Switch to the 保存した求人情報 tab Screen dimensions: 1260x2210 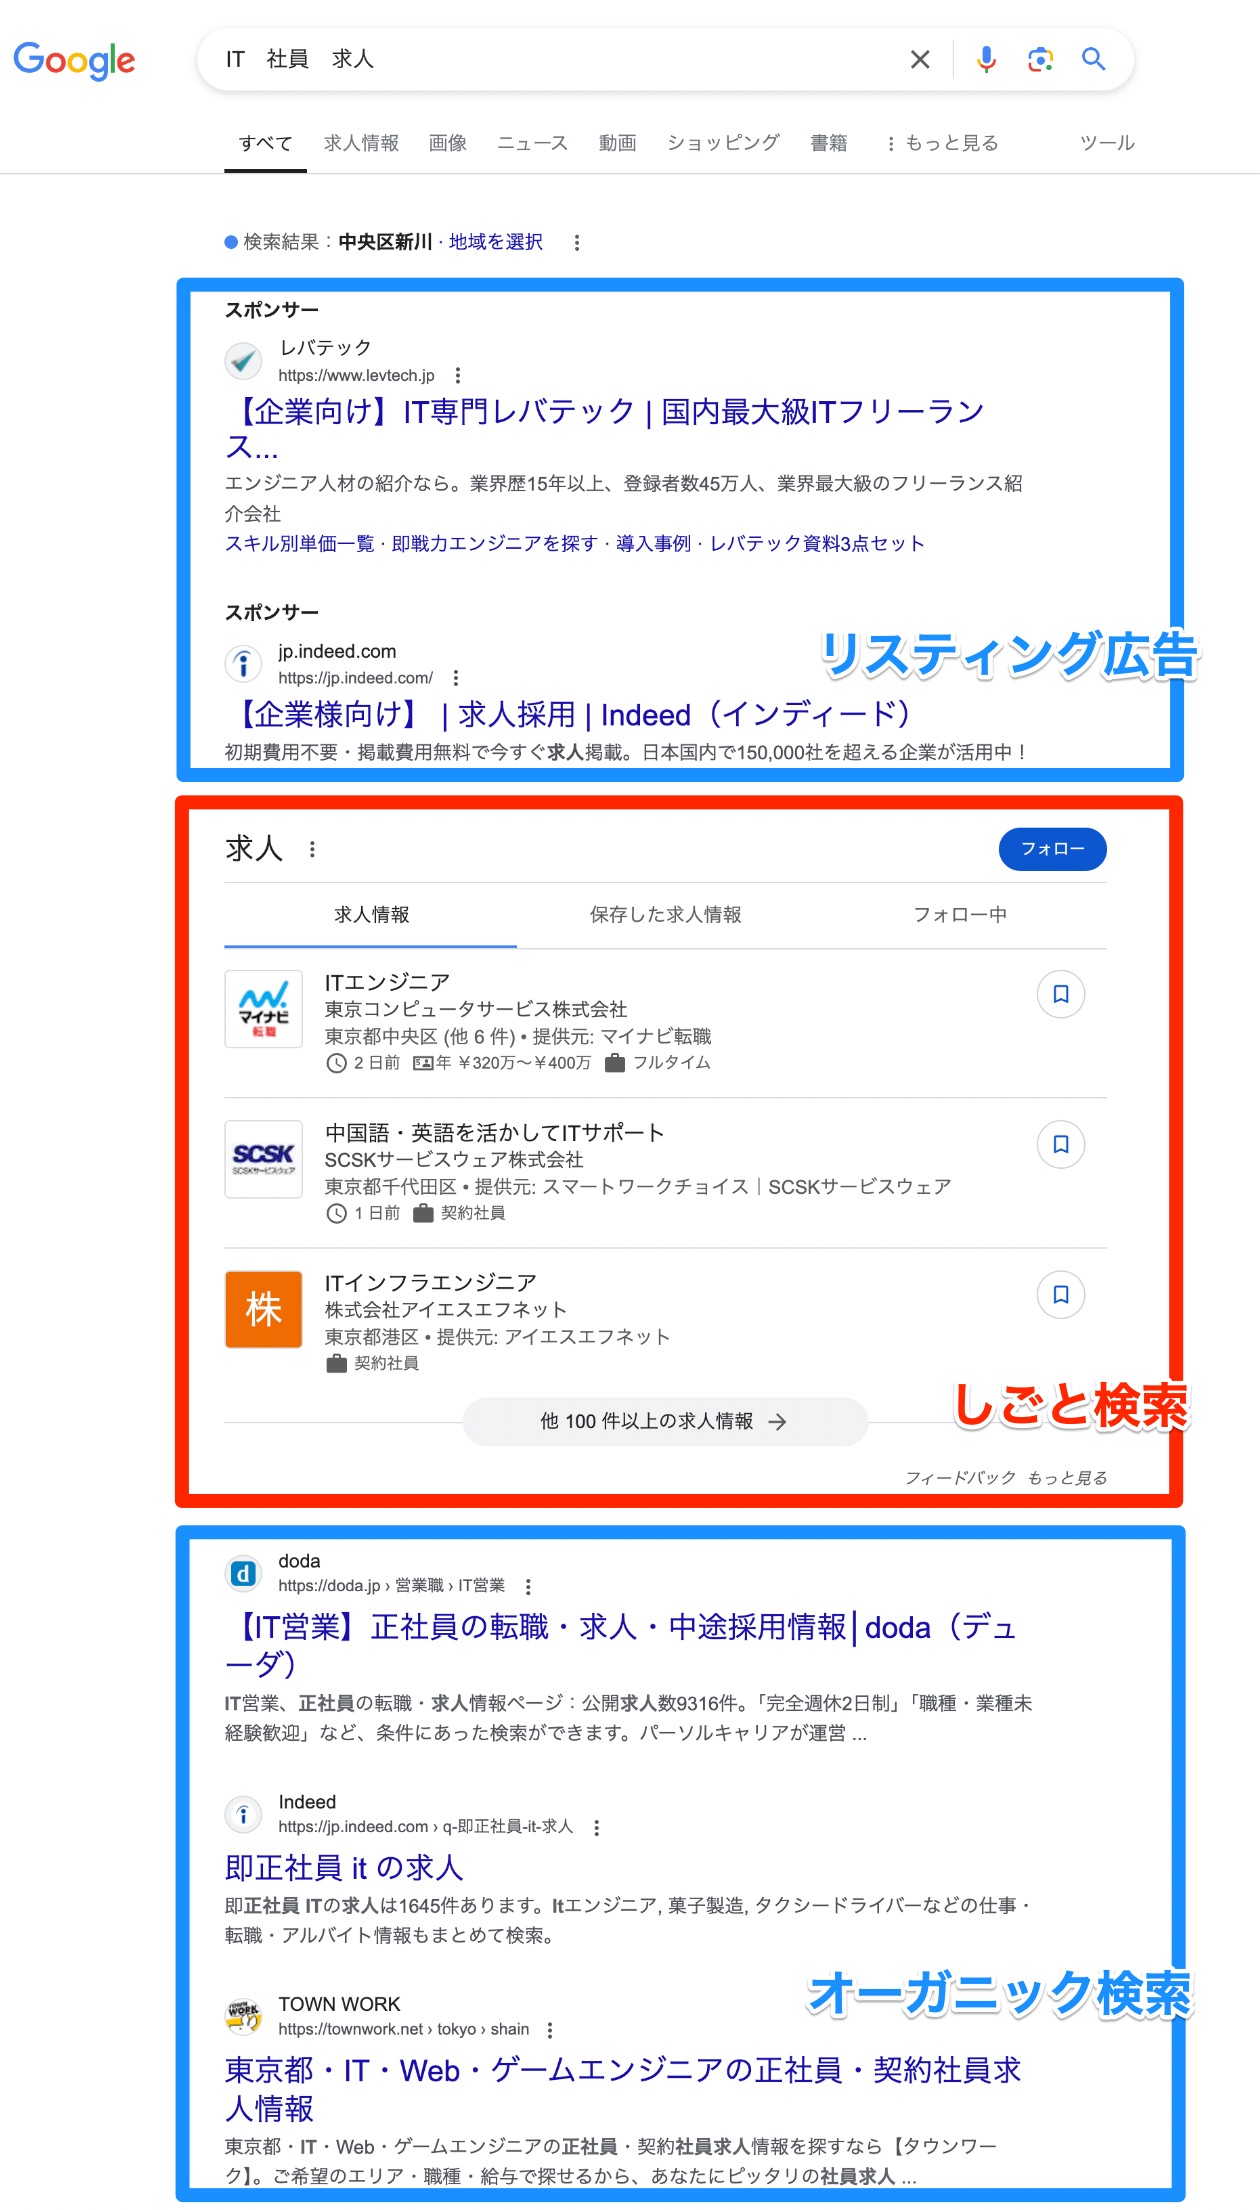click(665, 915)
